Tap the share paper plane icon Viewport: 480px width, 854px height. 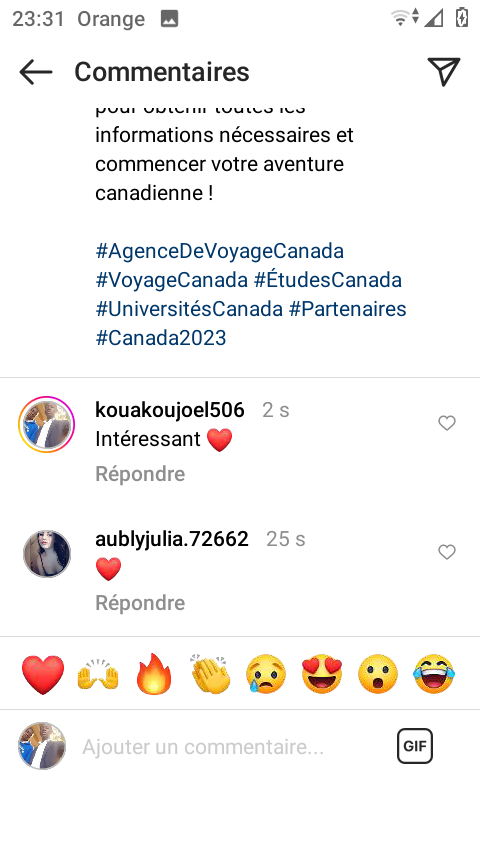(444, 71)
